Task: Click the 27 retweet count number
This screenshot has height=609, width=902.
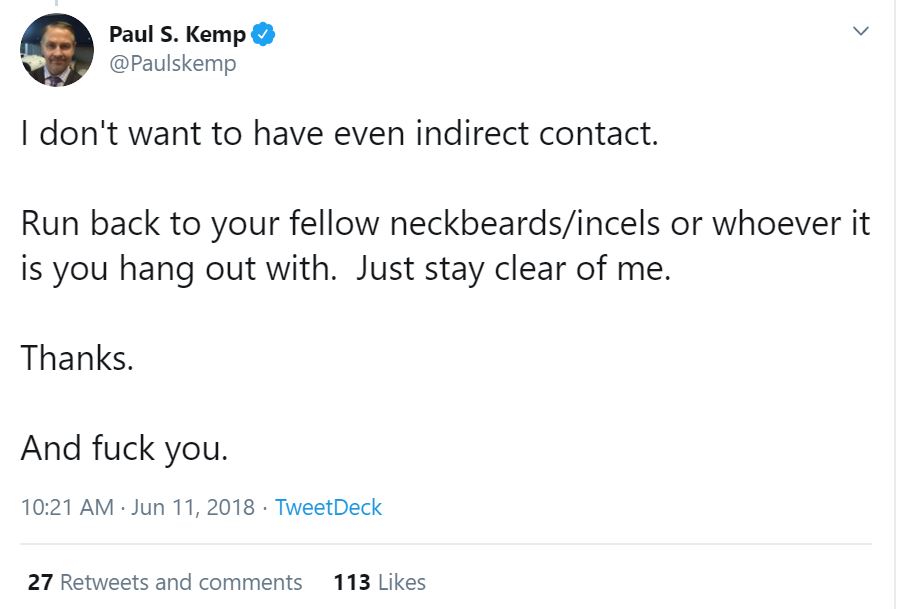Action: [40, 582]
